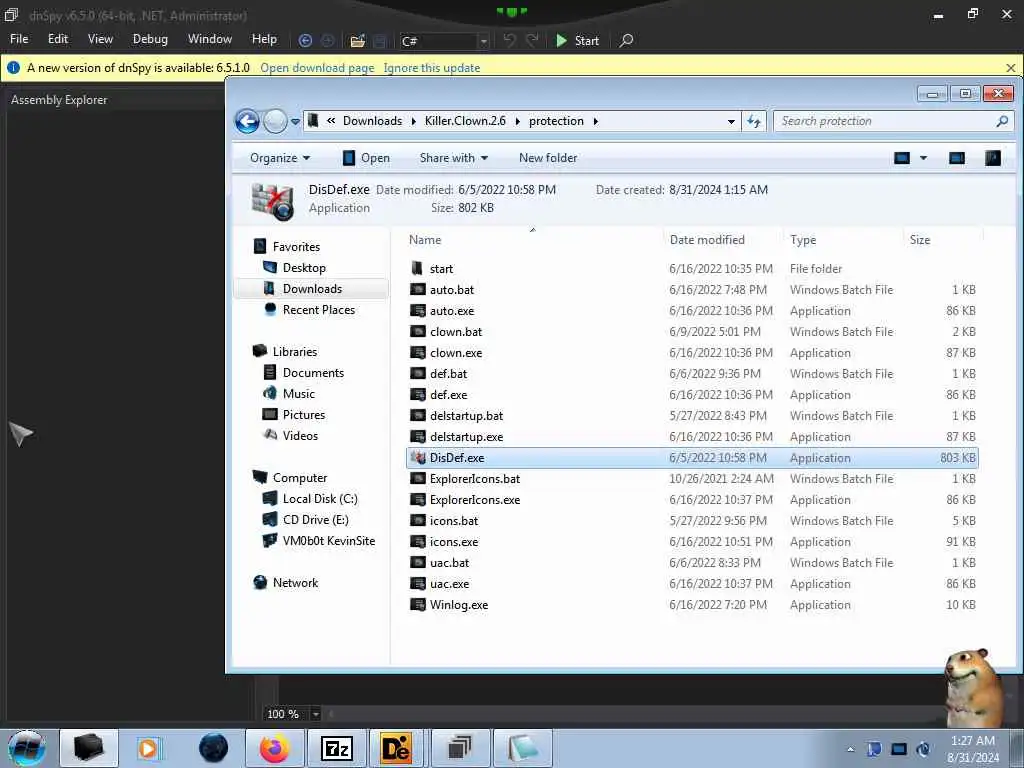The image size is (1024, 768).
Task: Select Desktop under Favorites
Action: [x=304, y=268]
